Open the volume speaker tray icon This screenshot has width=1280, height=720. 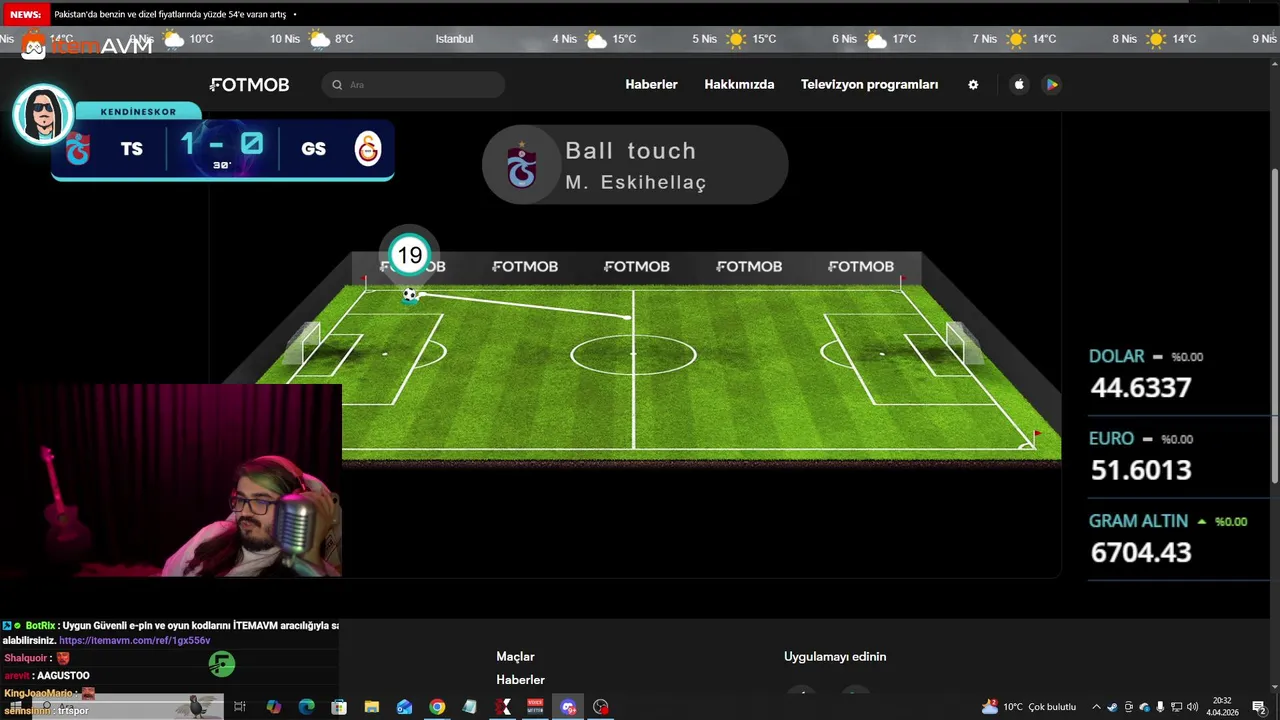[x=1192, y=707]
